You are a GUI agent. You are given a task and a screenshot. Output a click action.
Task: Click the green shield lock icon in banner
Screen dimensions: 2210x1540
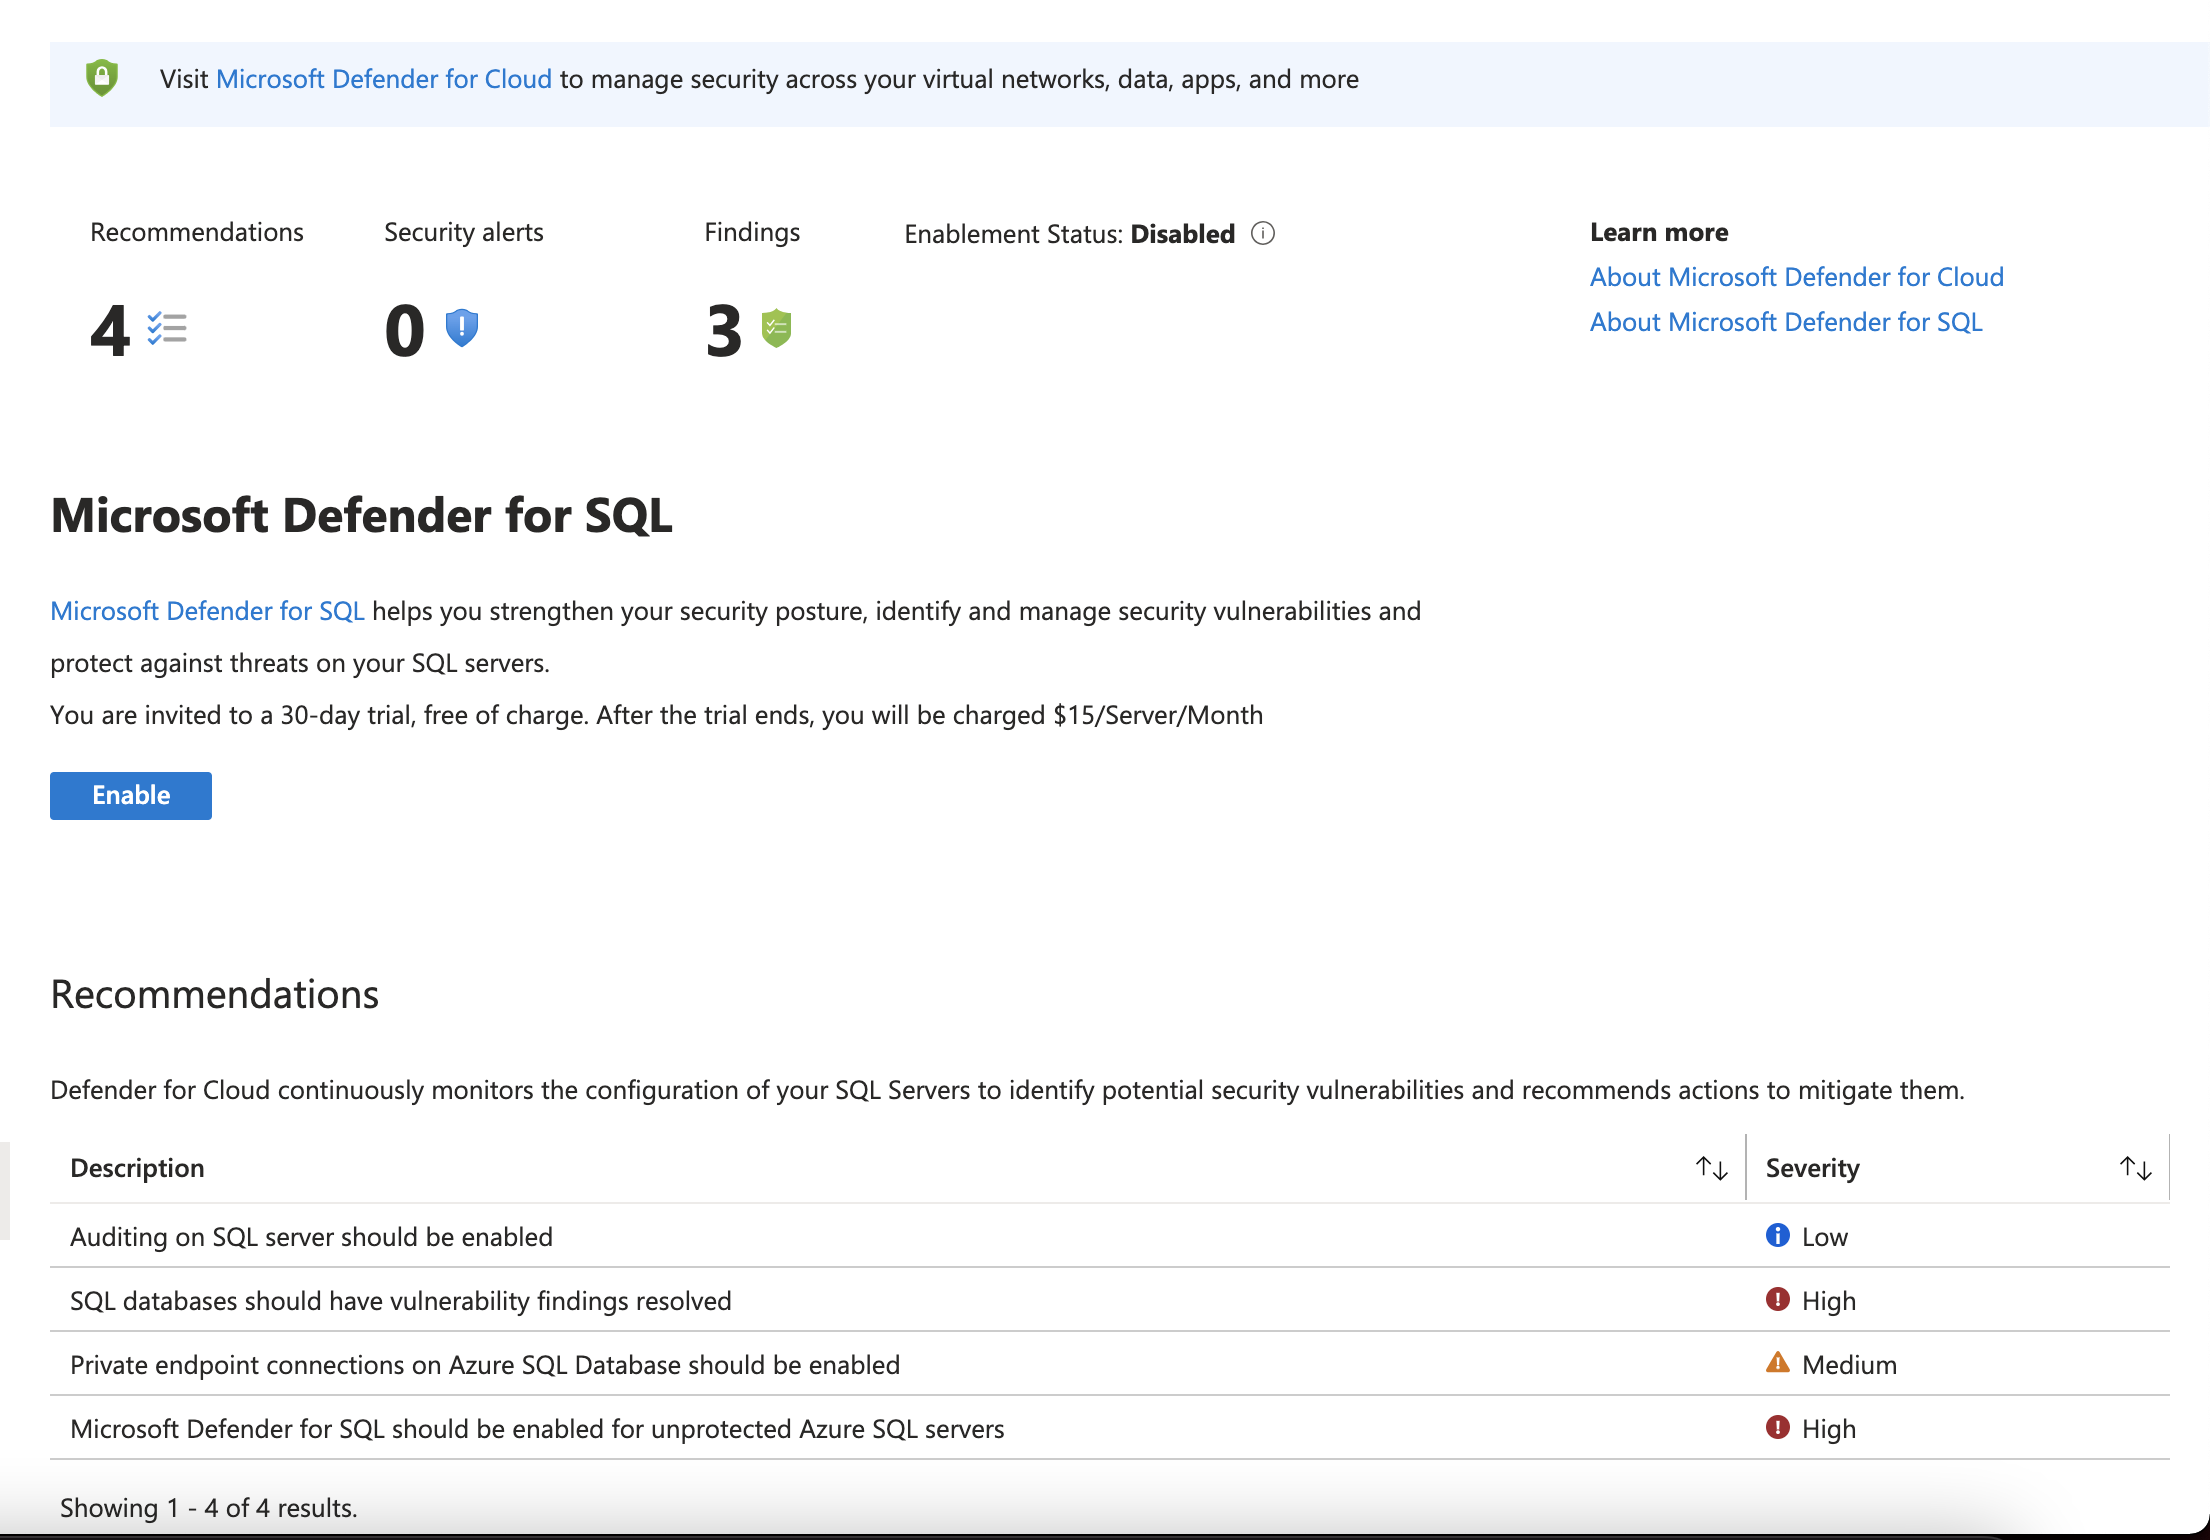pos(102,78)
